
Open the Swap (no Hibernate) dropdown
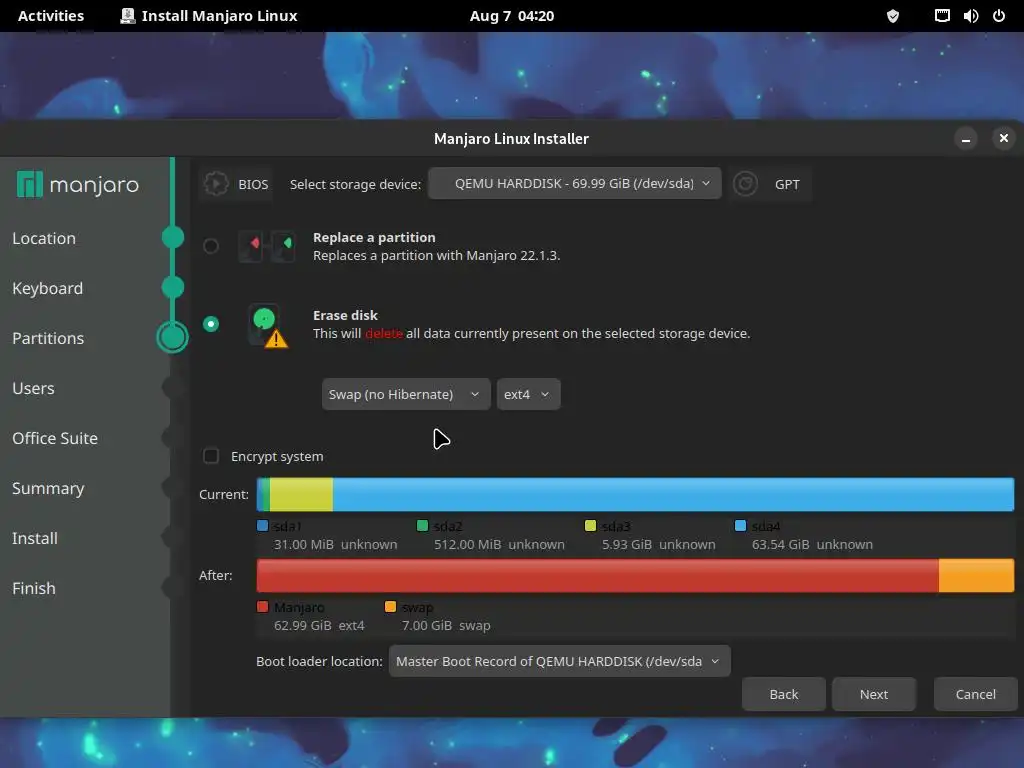pos(406,394)
